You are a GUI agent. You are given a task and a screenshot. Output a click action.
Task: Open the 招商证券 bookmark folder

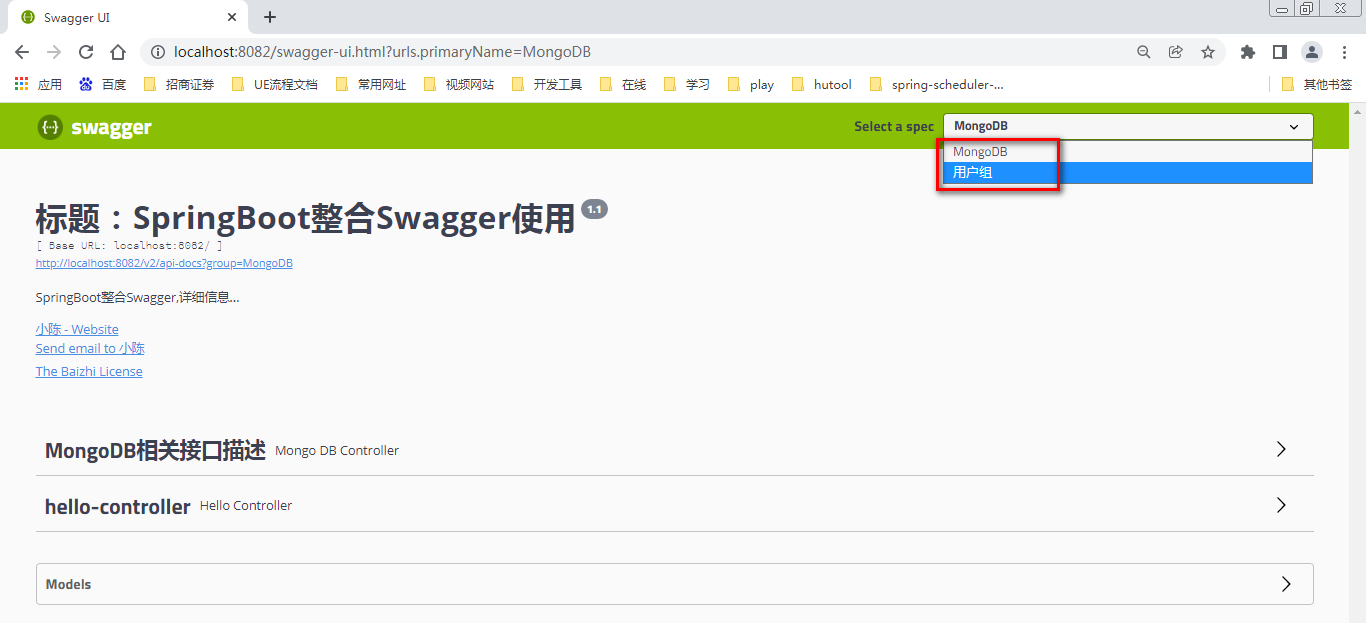coord(179,84)
